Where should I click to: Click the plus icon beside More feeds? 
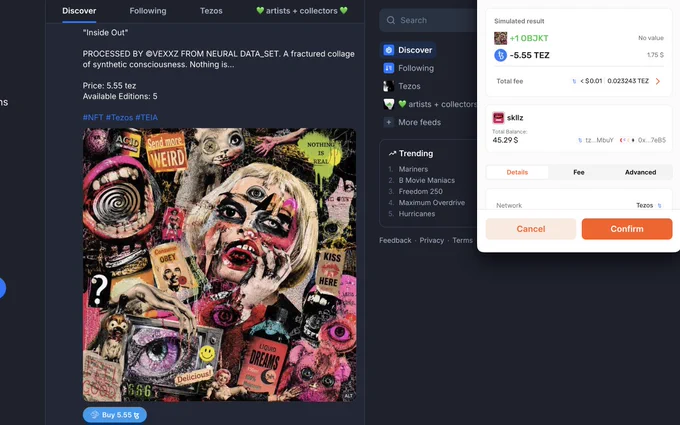point(389,122)
